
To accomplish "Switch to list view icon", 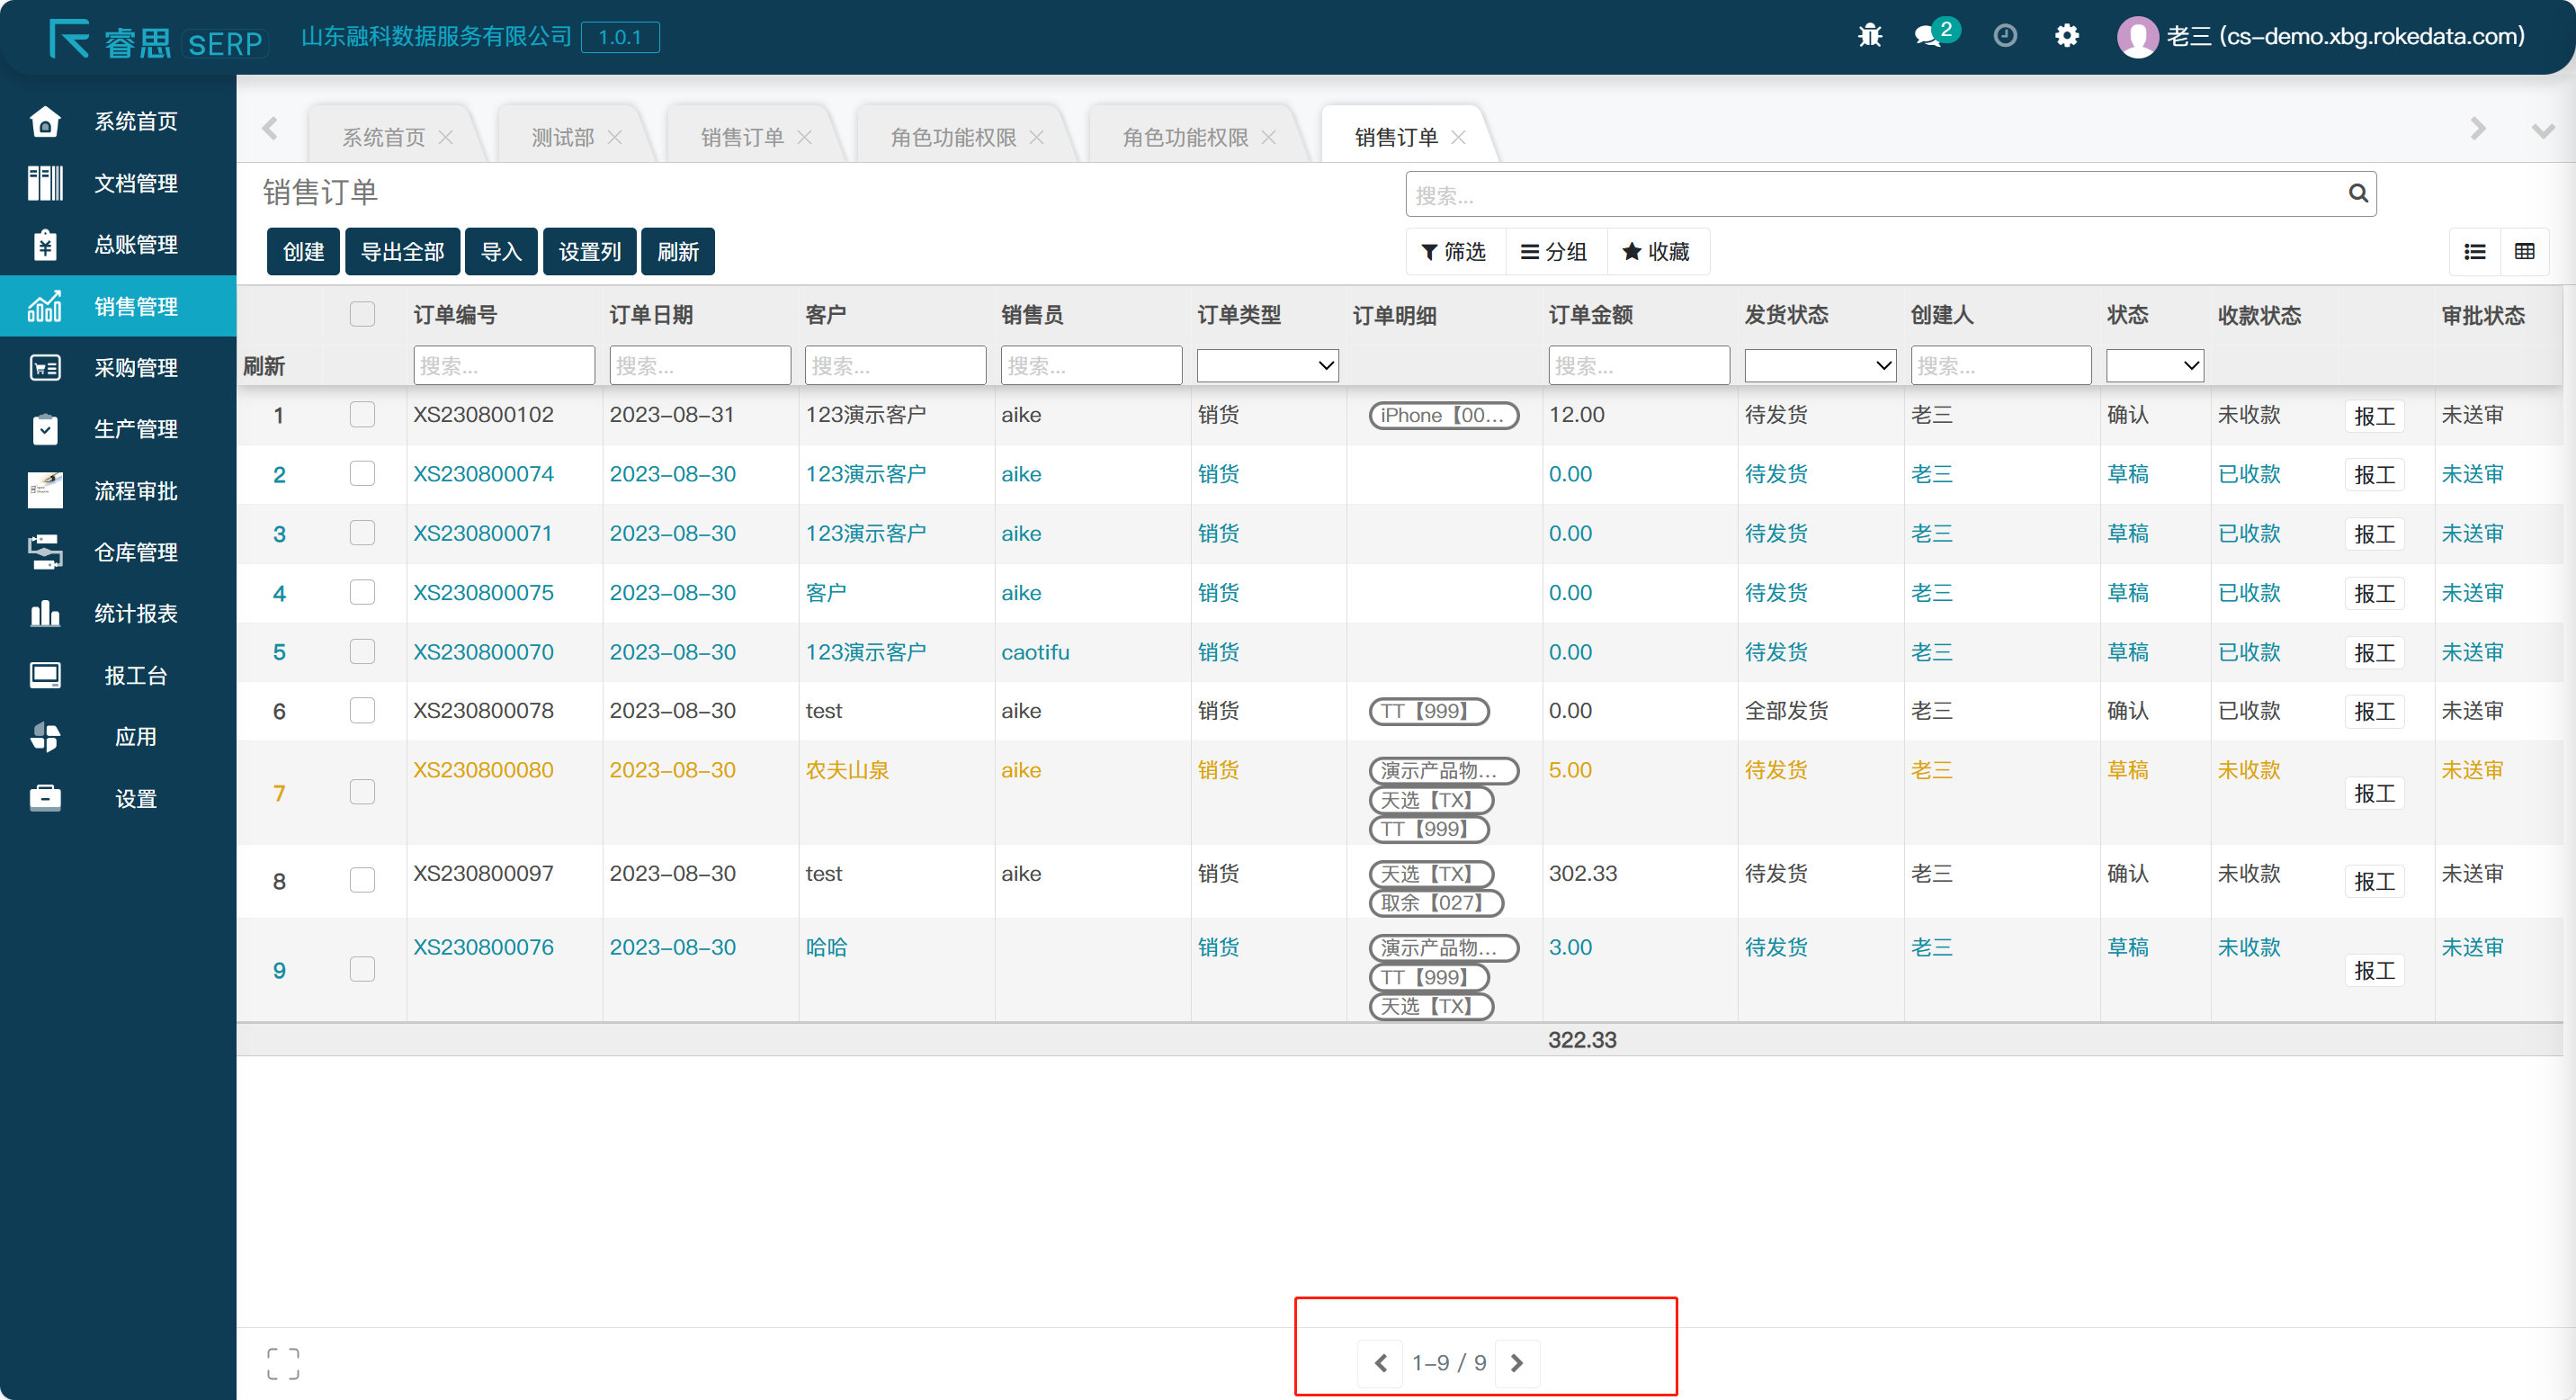I will click(x=2474, y=252).
